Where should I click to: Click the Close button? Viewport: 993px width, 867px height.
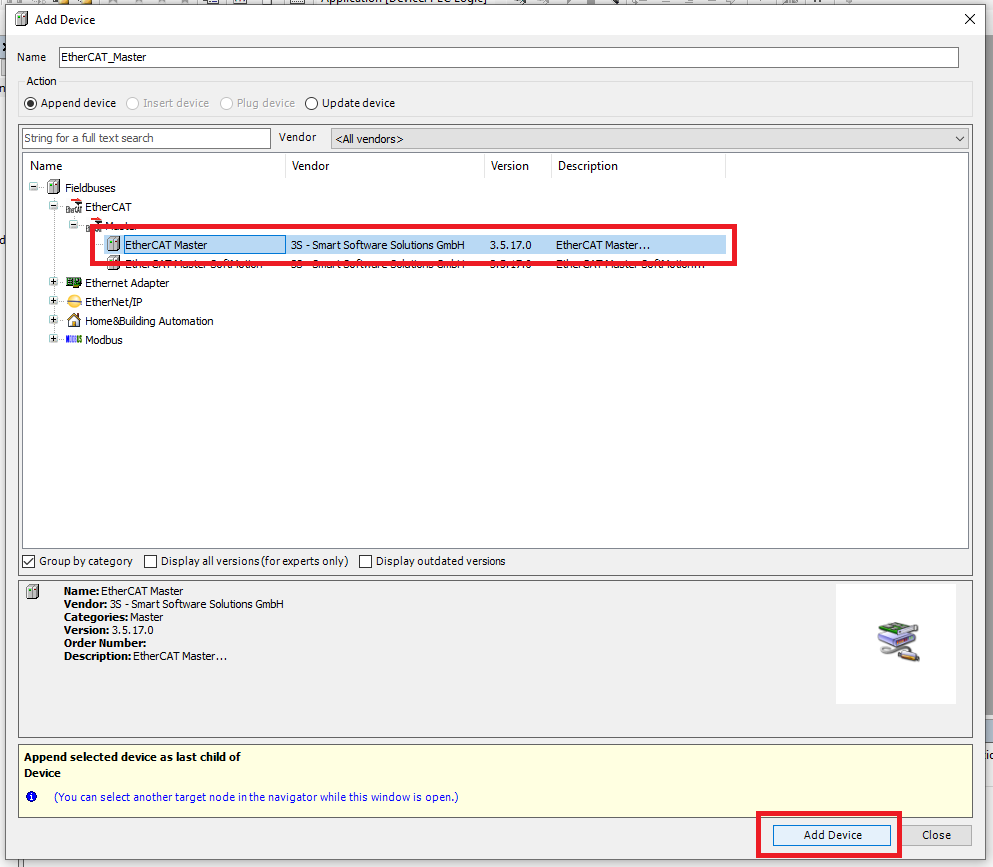(x=936, y=835)
